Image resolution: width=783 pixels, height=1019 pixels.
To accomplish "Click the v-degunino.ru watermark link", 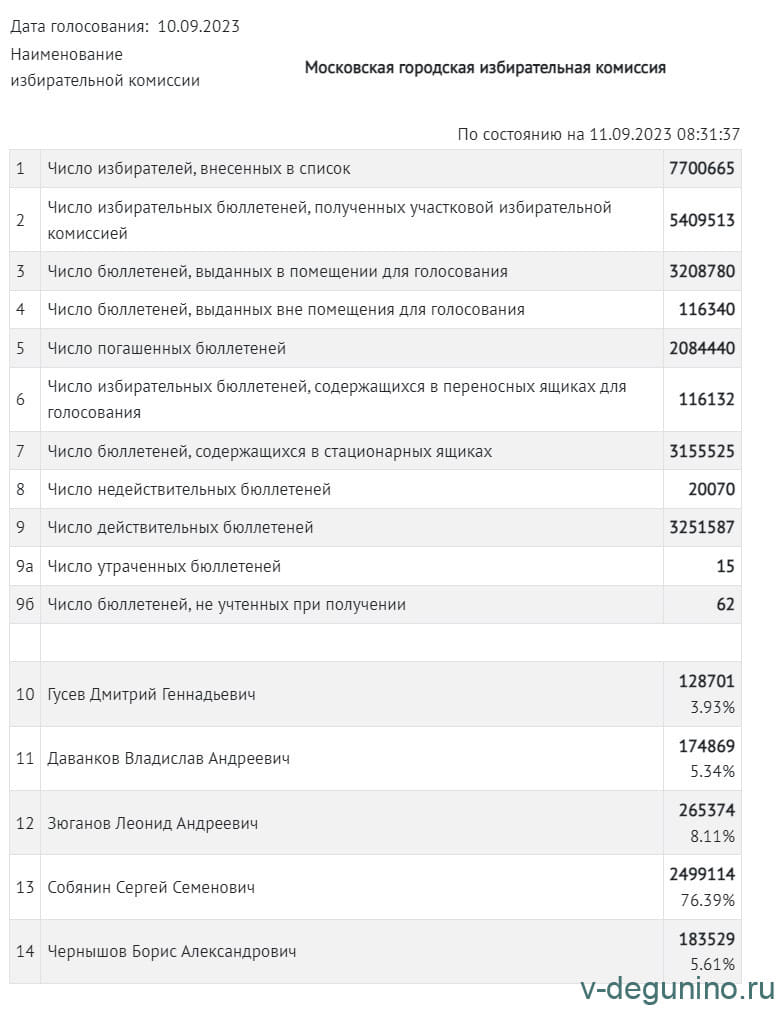I will 677,989.
